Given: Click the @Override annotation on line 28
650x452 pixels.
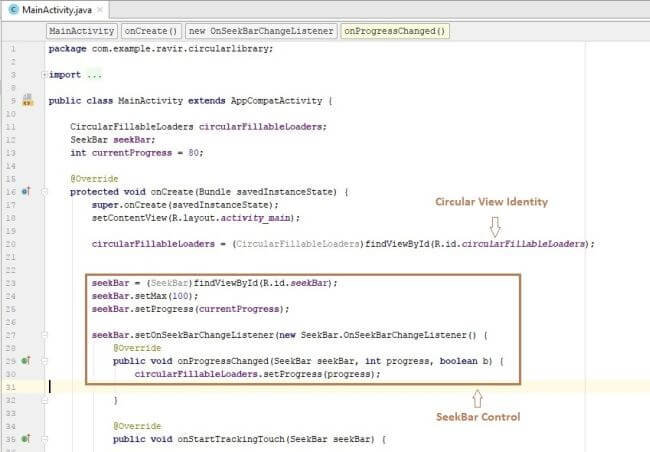Looking at the screenshot, I should (137, 348).
